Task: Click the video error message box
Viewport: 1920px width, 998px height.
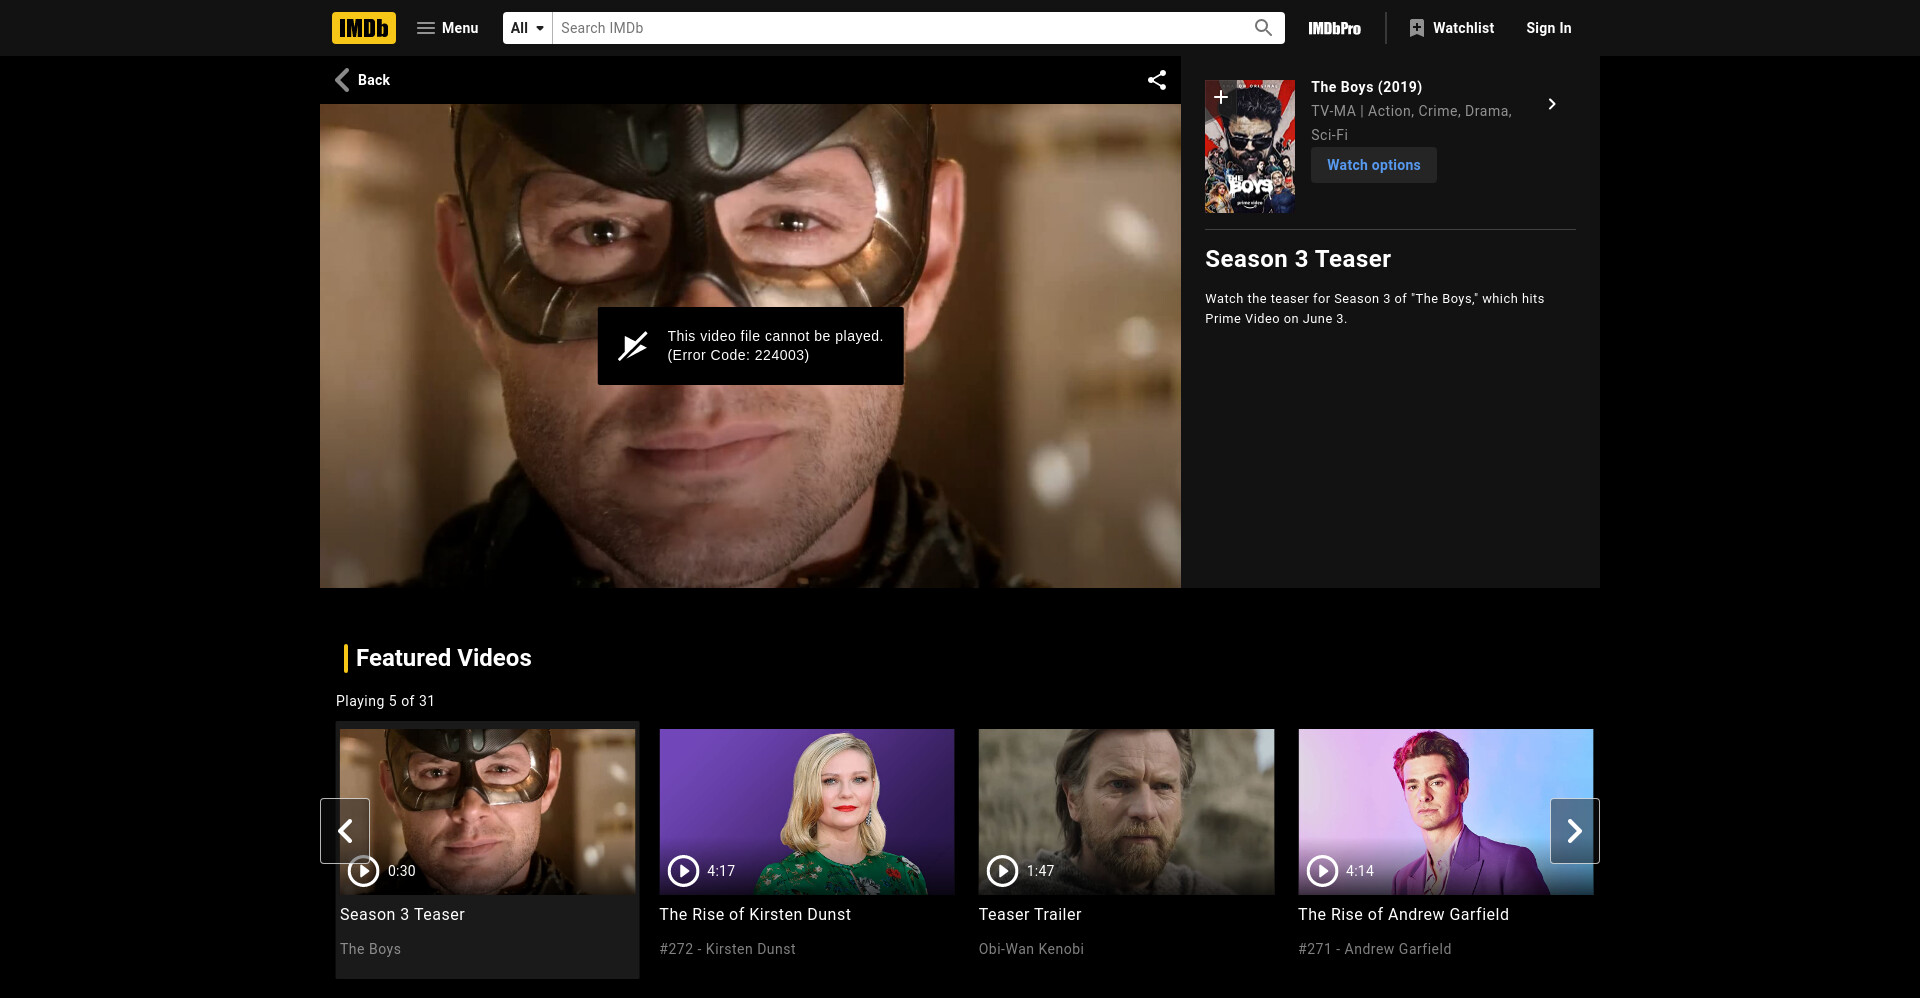Action: click(750, 346)
